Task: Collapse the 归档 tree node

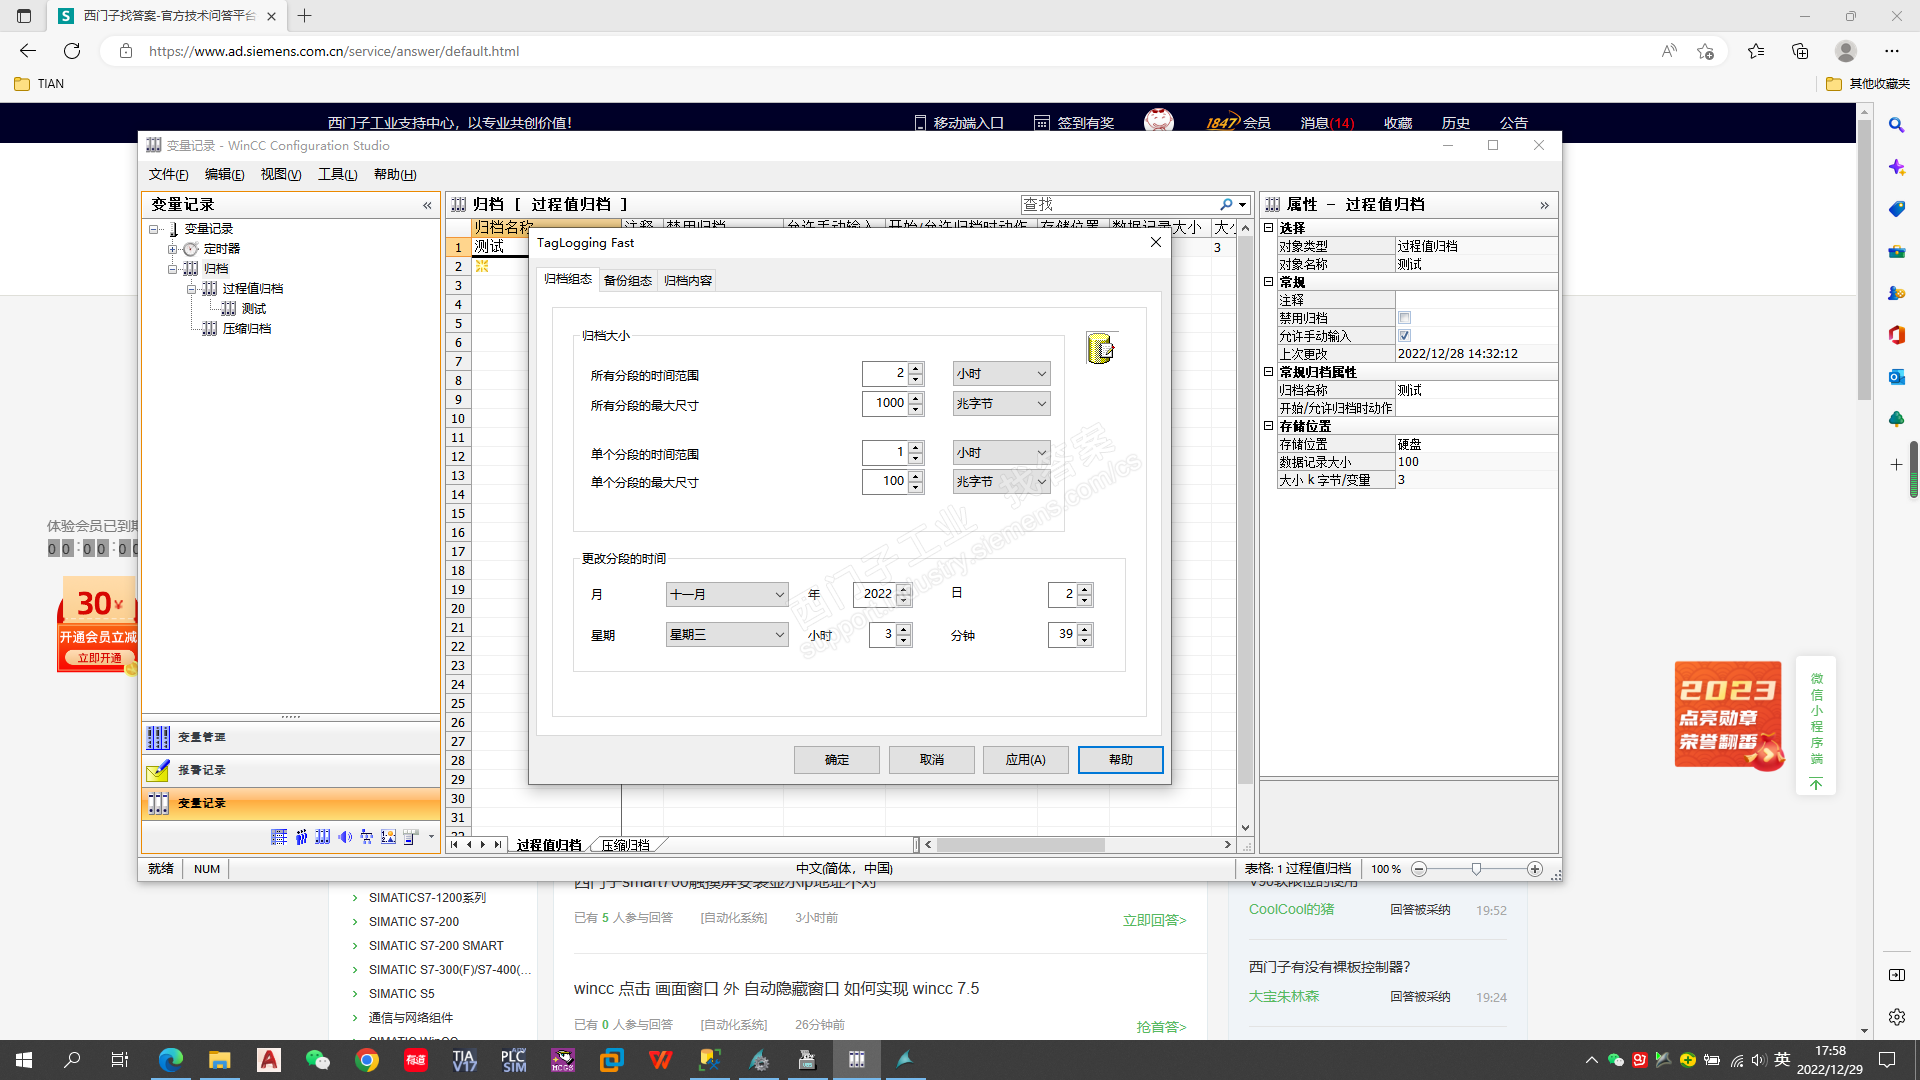Action: (172, 269)
